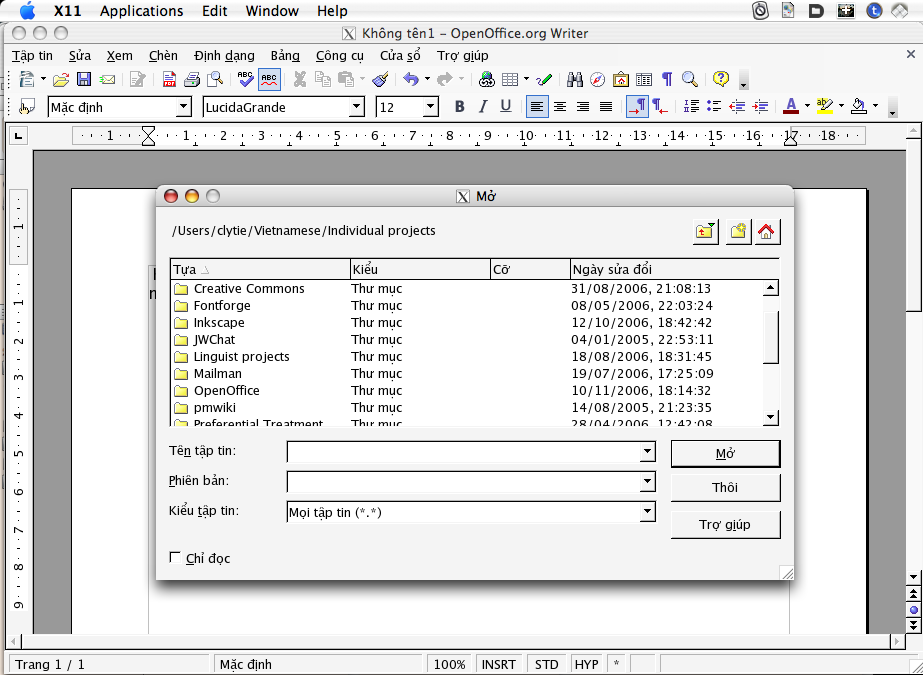Viewport: 923px width, 675px height.
Task: Click the Cut scissors icon
Action: [300, 79]
